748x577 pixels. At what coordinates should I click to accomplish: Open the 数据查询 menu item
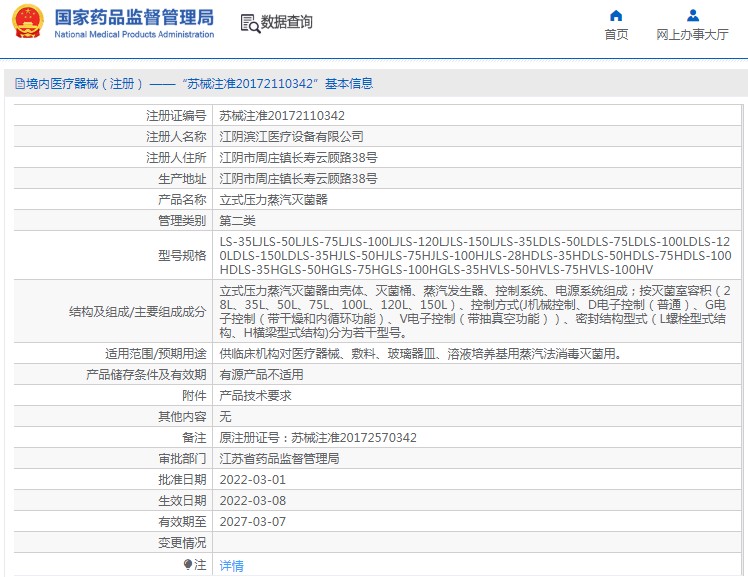286,22
